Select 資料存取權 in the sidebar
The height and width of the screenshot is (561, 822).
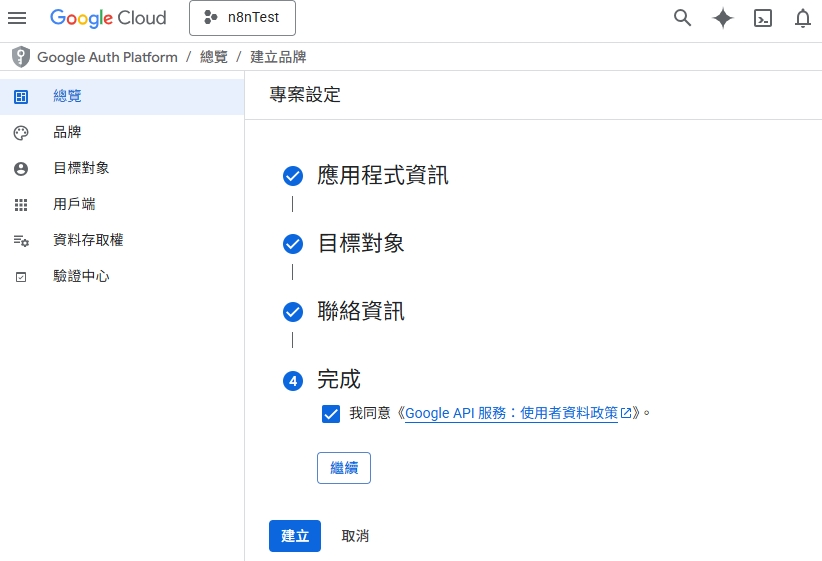click(122, 240)
